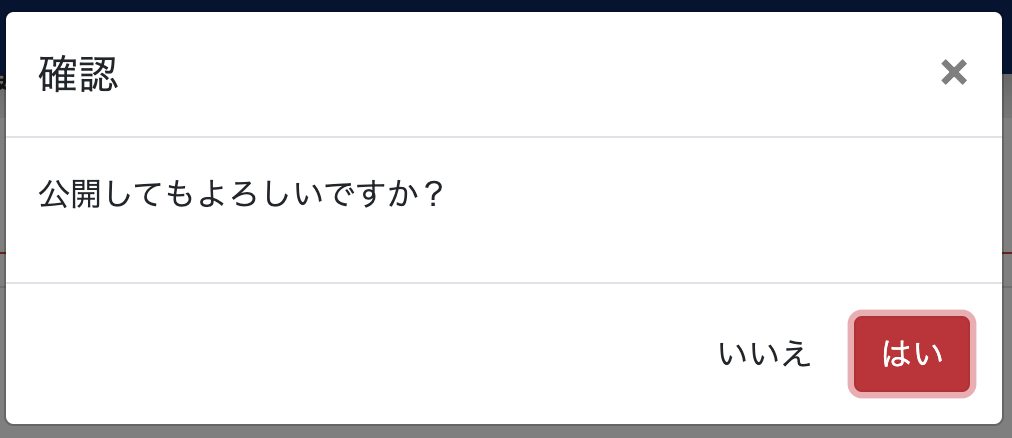Click the dark navy bar above the dialog

click(506, 5)
